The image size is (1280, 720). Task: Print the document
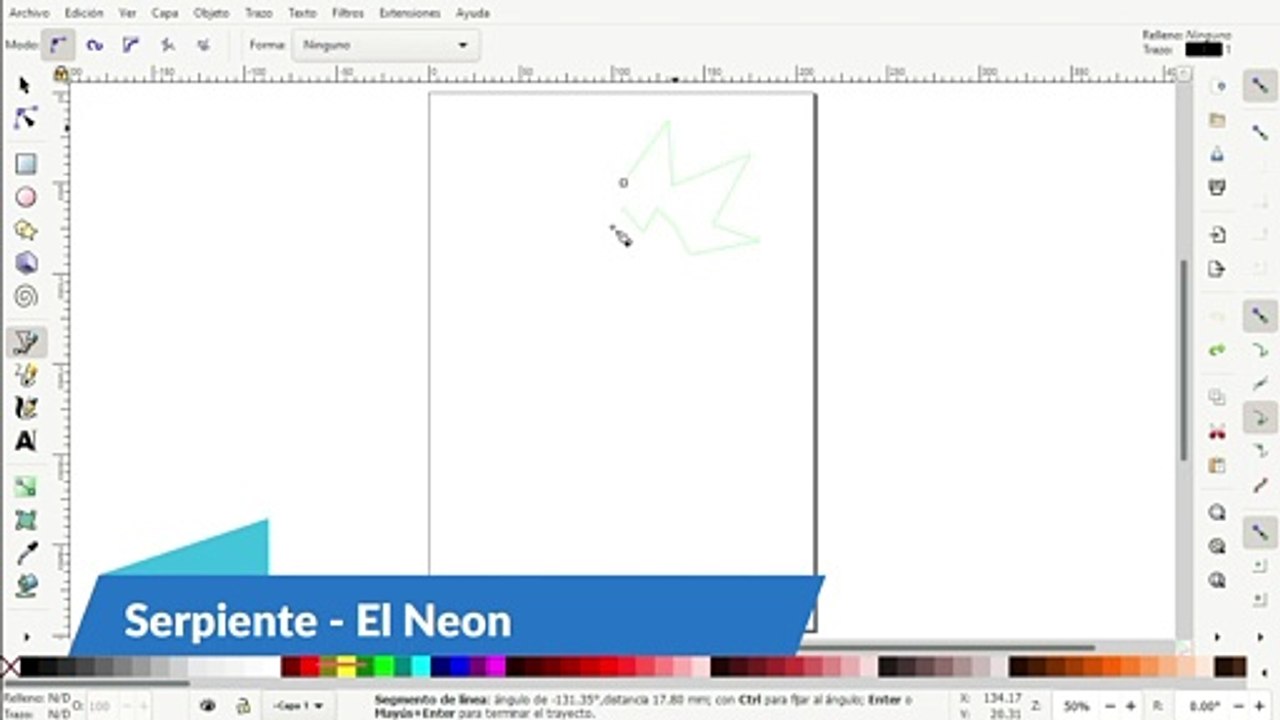tap(1217, 187)
